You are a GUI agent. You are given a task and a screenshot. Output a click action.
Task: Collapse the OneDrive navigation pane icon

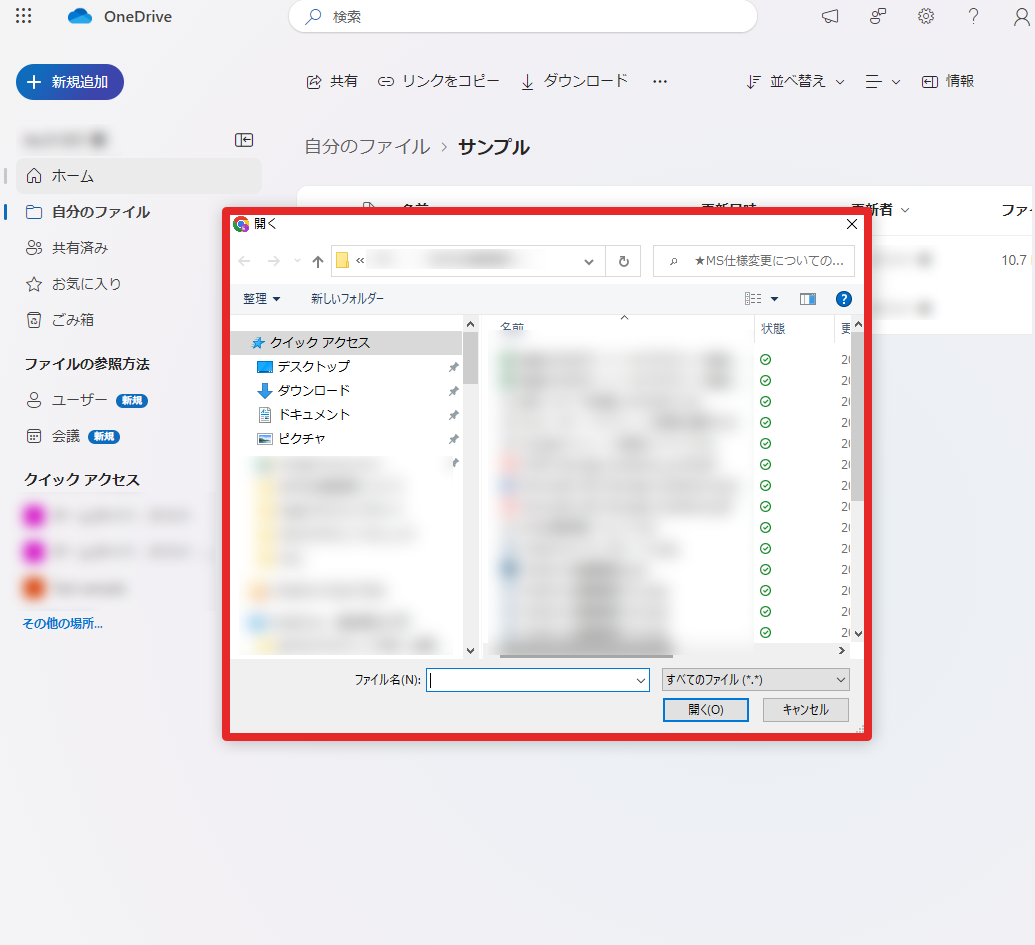pos(244,140)
